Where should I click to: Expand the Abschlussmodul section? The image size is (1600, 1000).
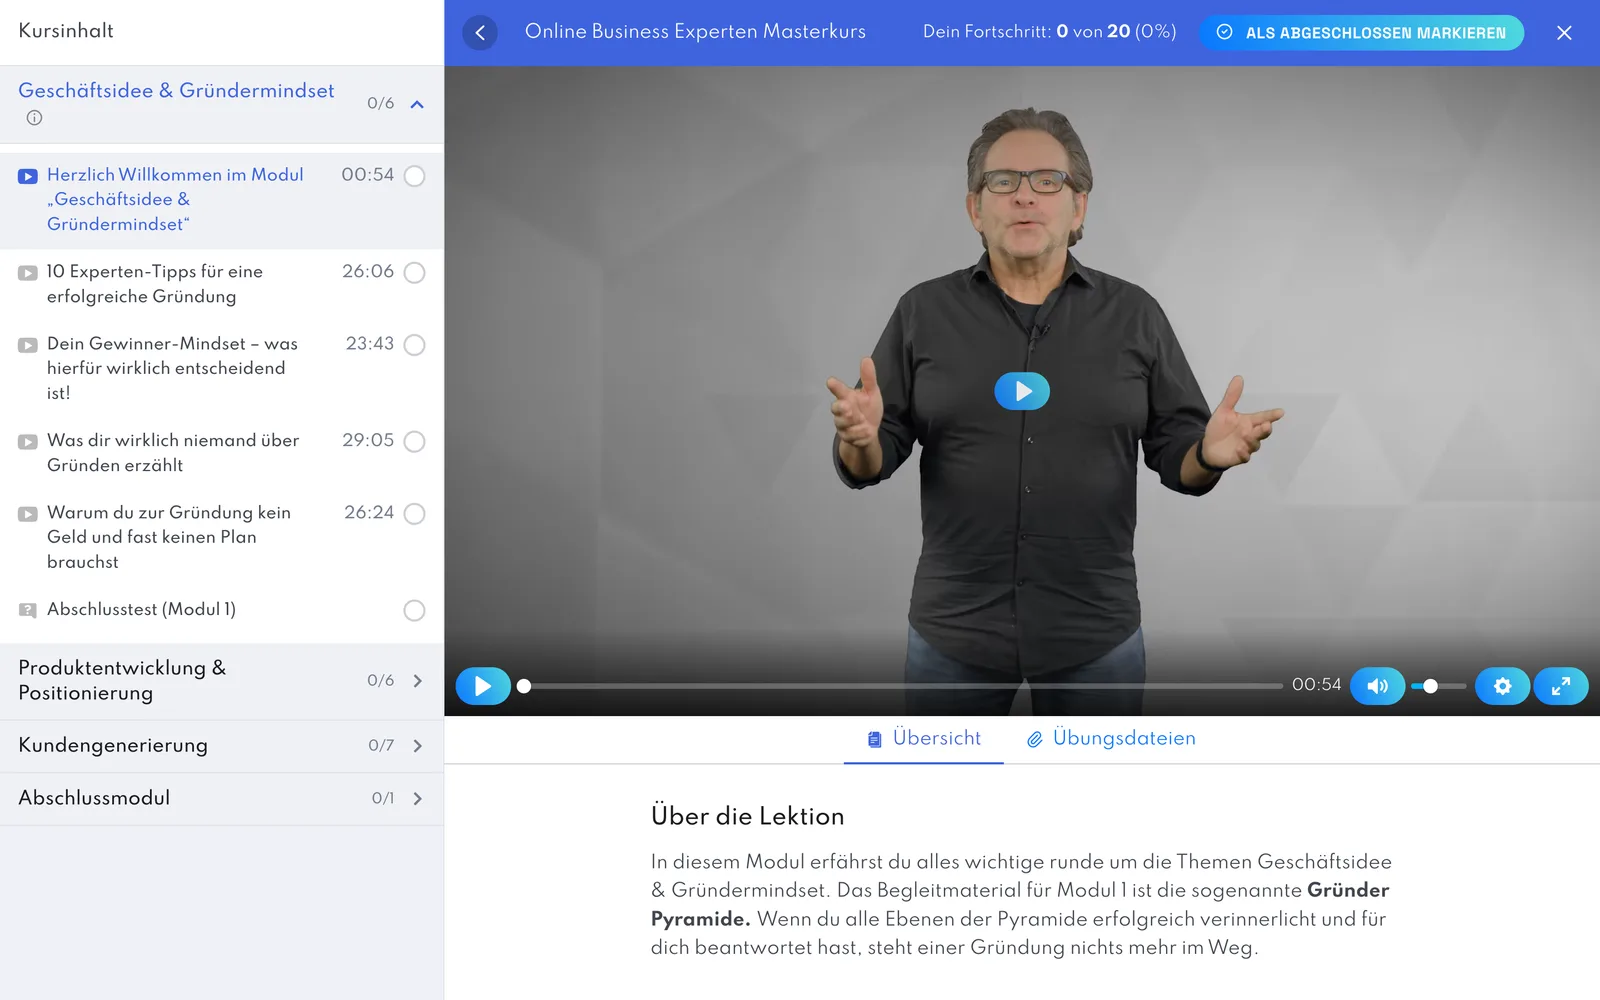point(222,798)
